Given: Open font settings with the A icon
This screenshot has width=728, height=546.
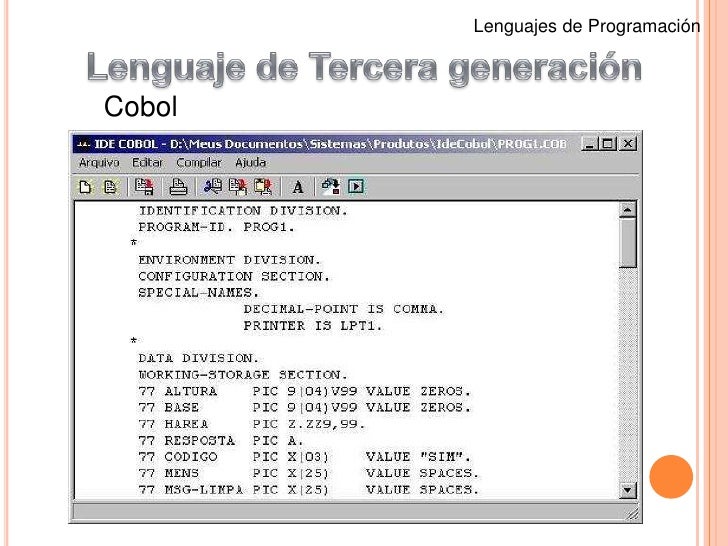Looking at the screenshot, I should 298,187.
